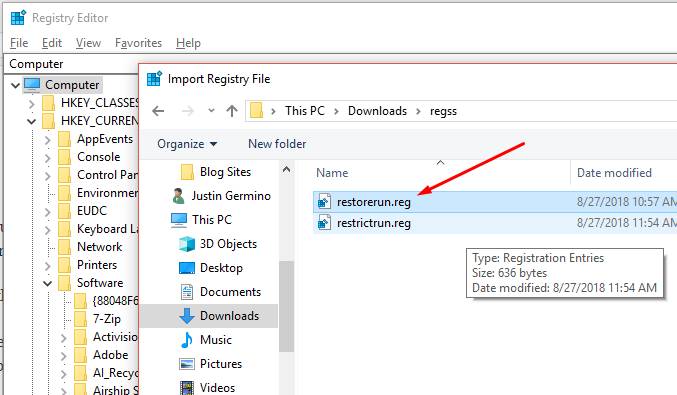Click the Music note icon

coord(187,340)
